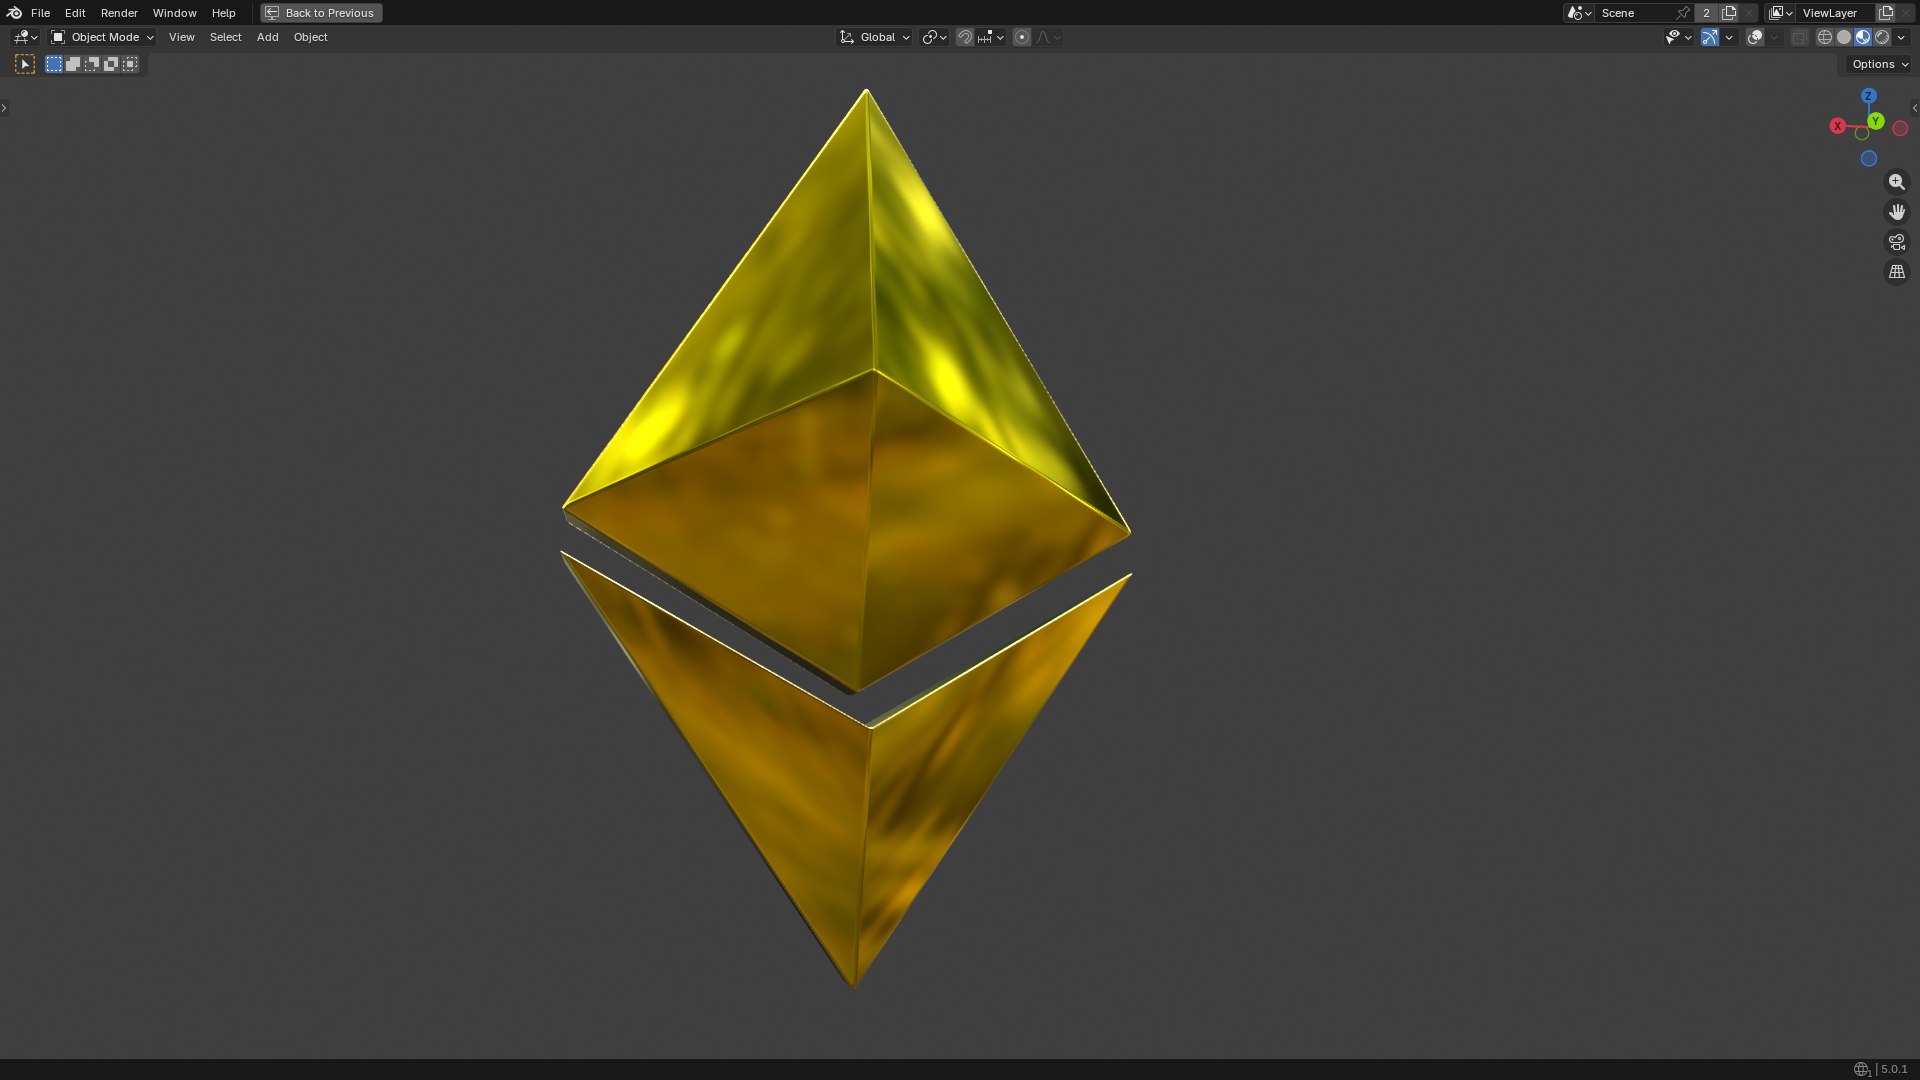
Task: Expand the right sidebar arrow
Action: coord(1915,108)
